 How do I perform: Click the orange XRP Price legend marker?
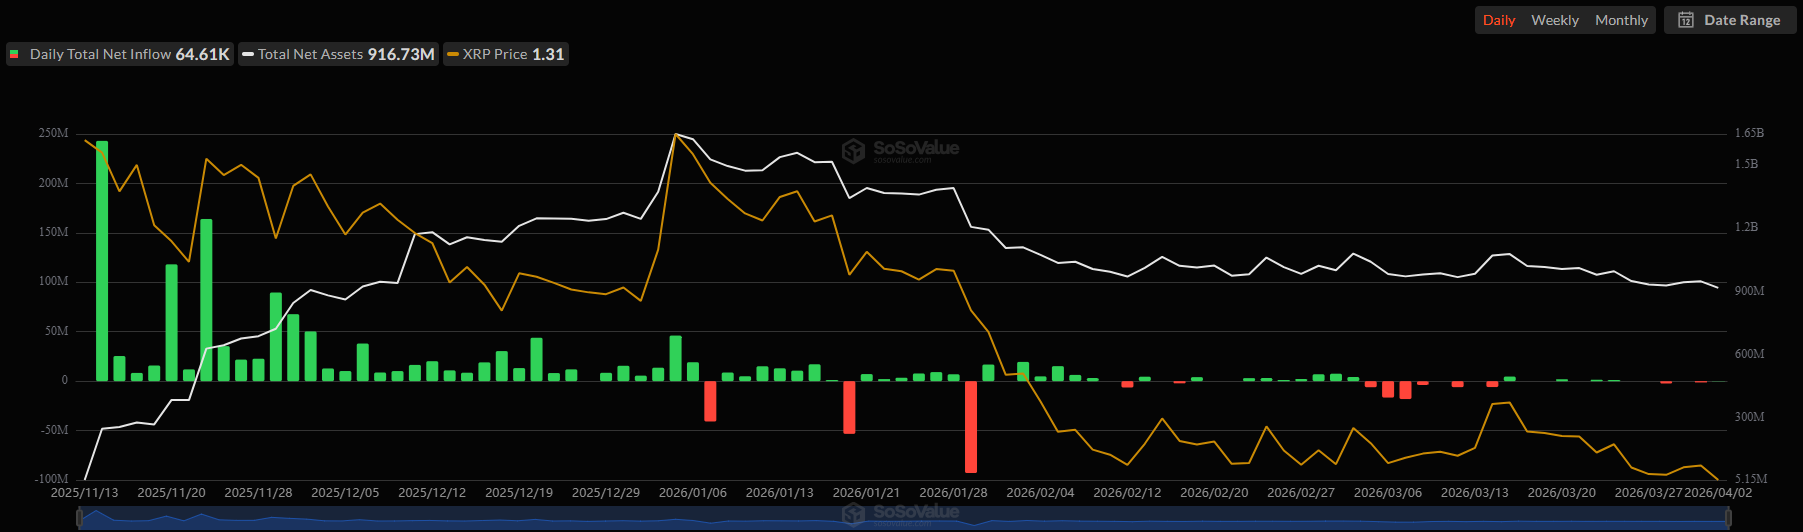pyautogui.click(x=453, y=54)
